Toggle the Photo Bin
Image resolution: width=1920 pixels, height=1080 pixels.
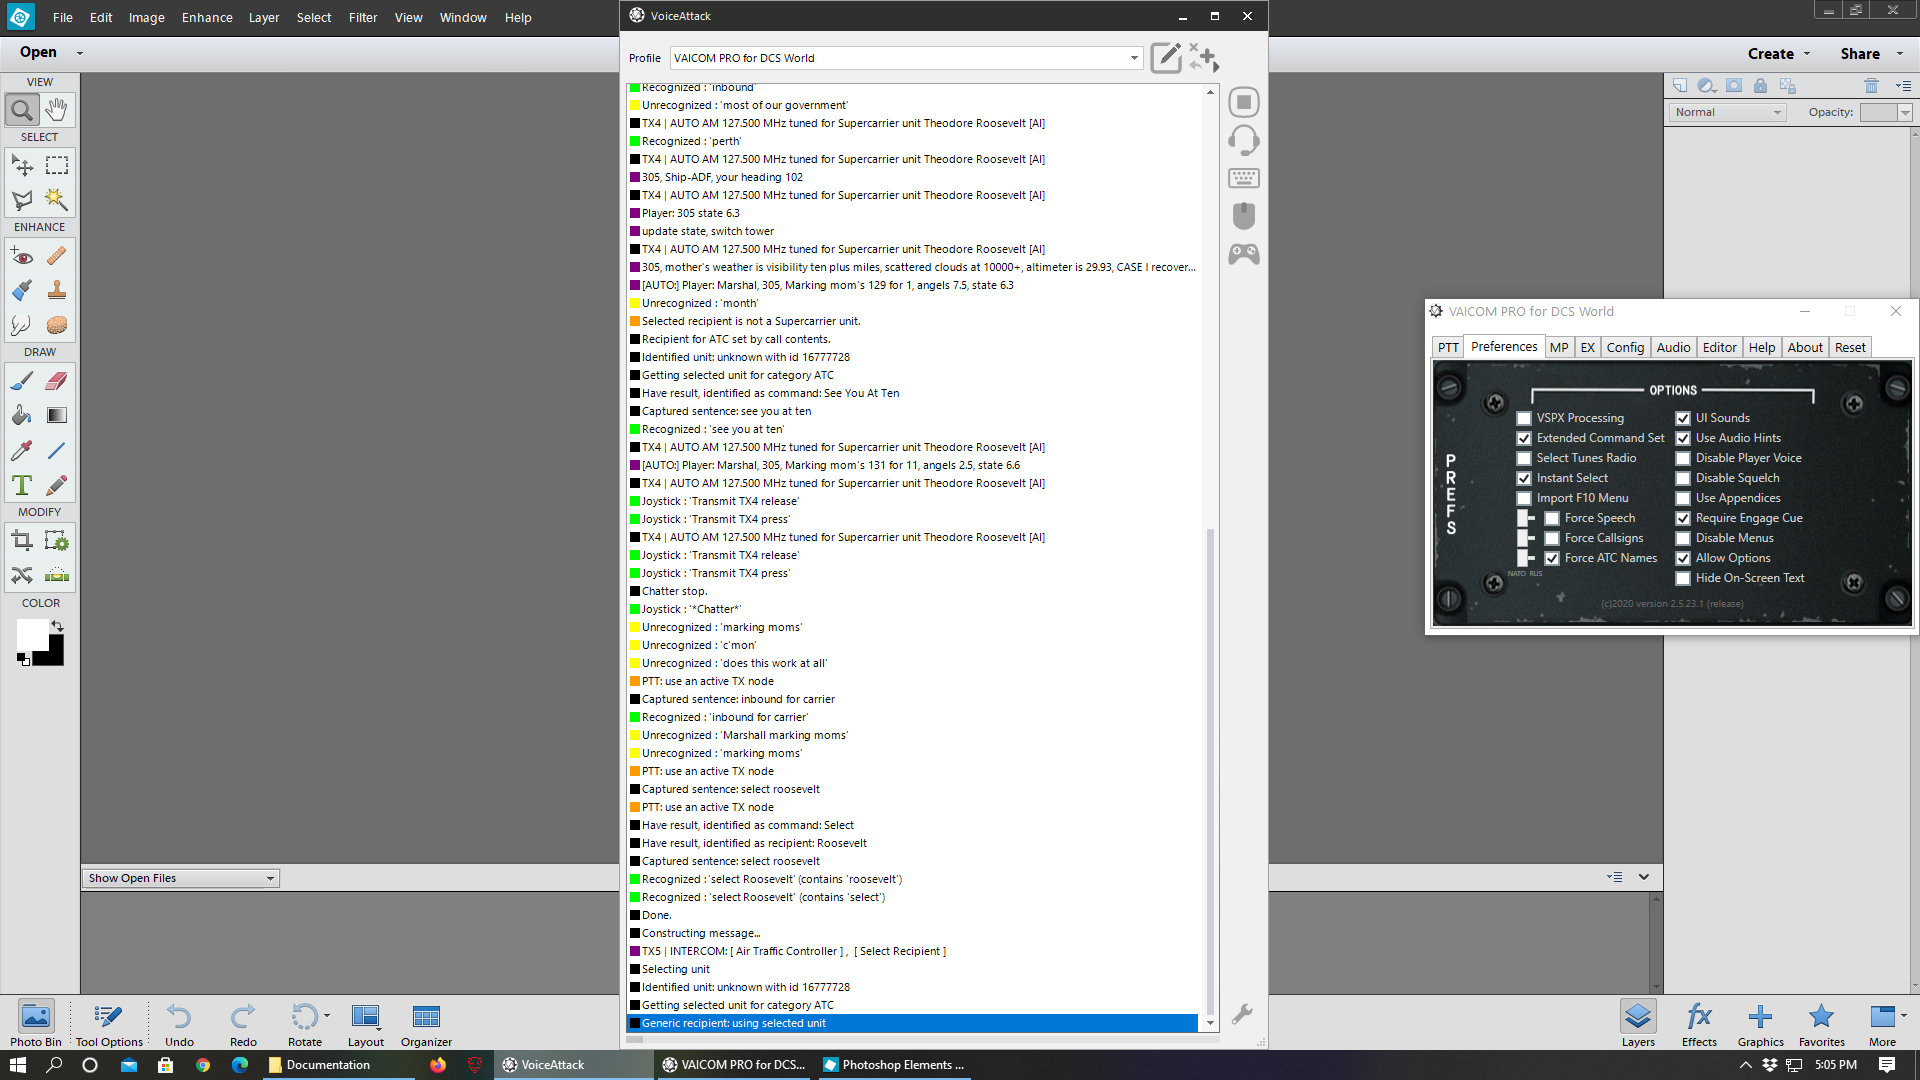pos(36,1024)
